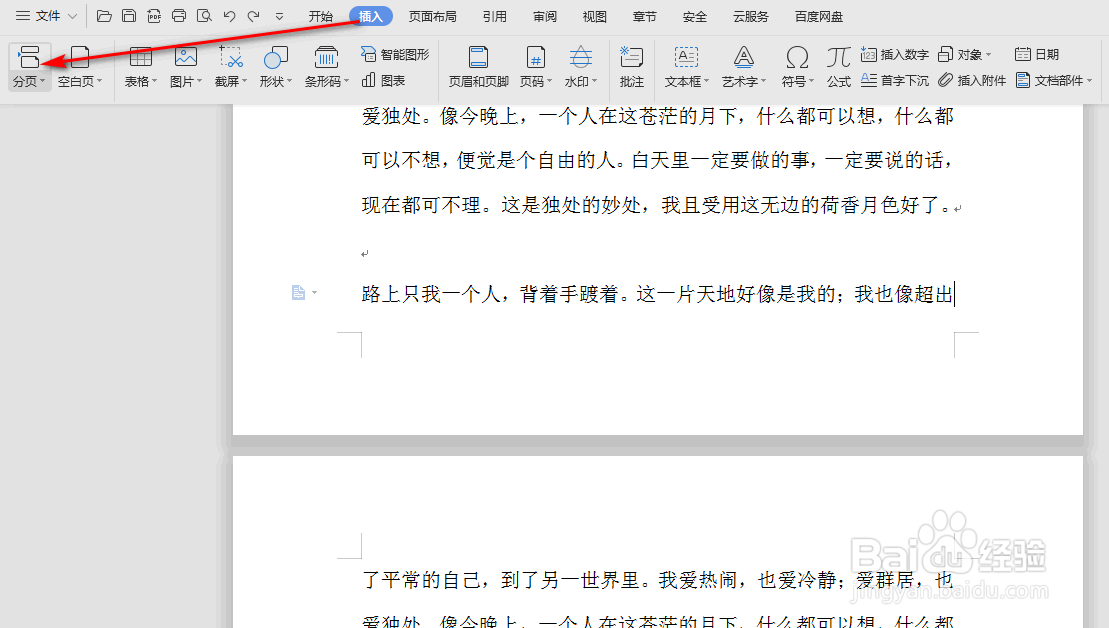Image resolution: width=1109 pixels, height=628 pixels.
Task: Switch to the 安全 tab
Action: coord(695,16)
